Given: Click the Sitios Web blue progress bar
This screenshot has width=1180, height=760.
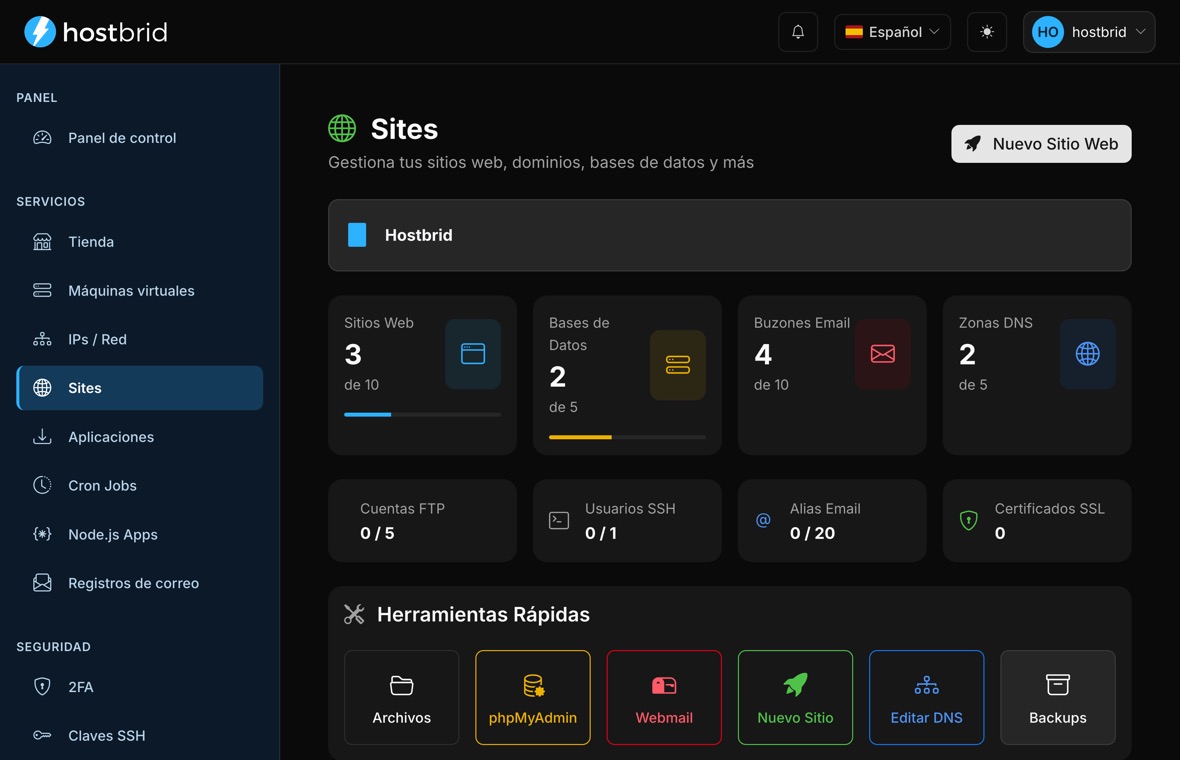Looking at the screenshot, I should point(367,415).
